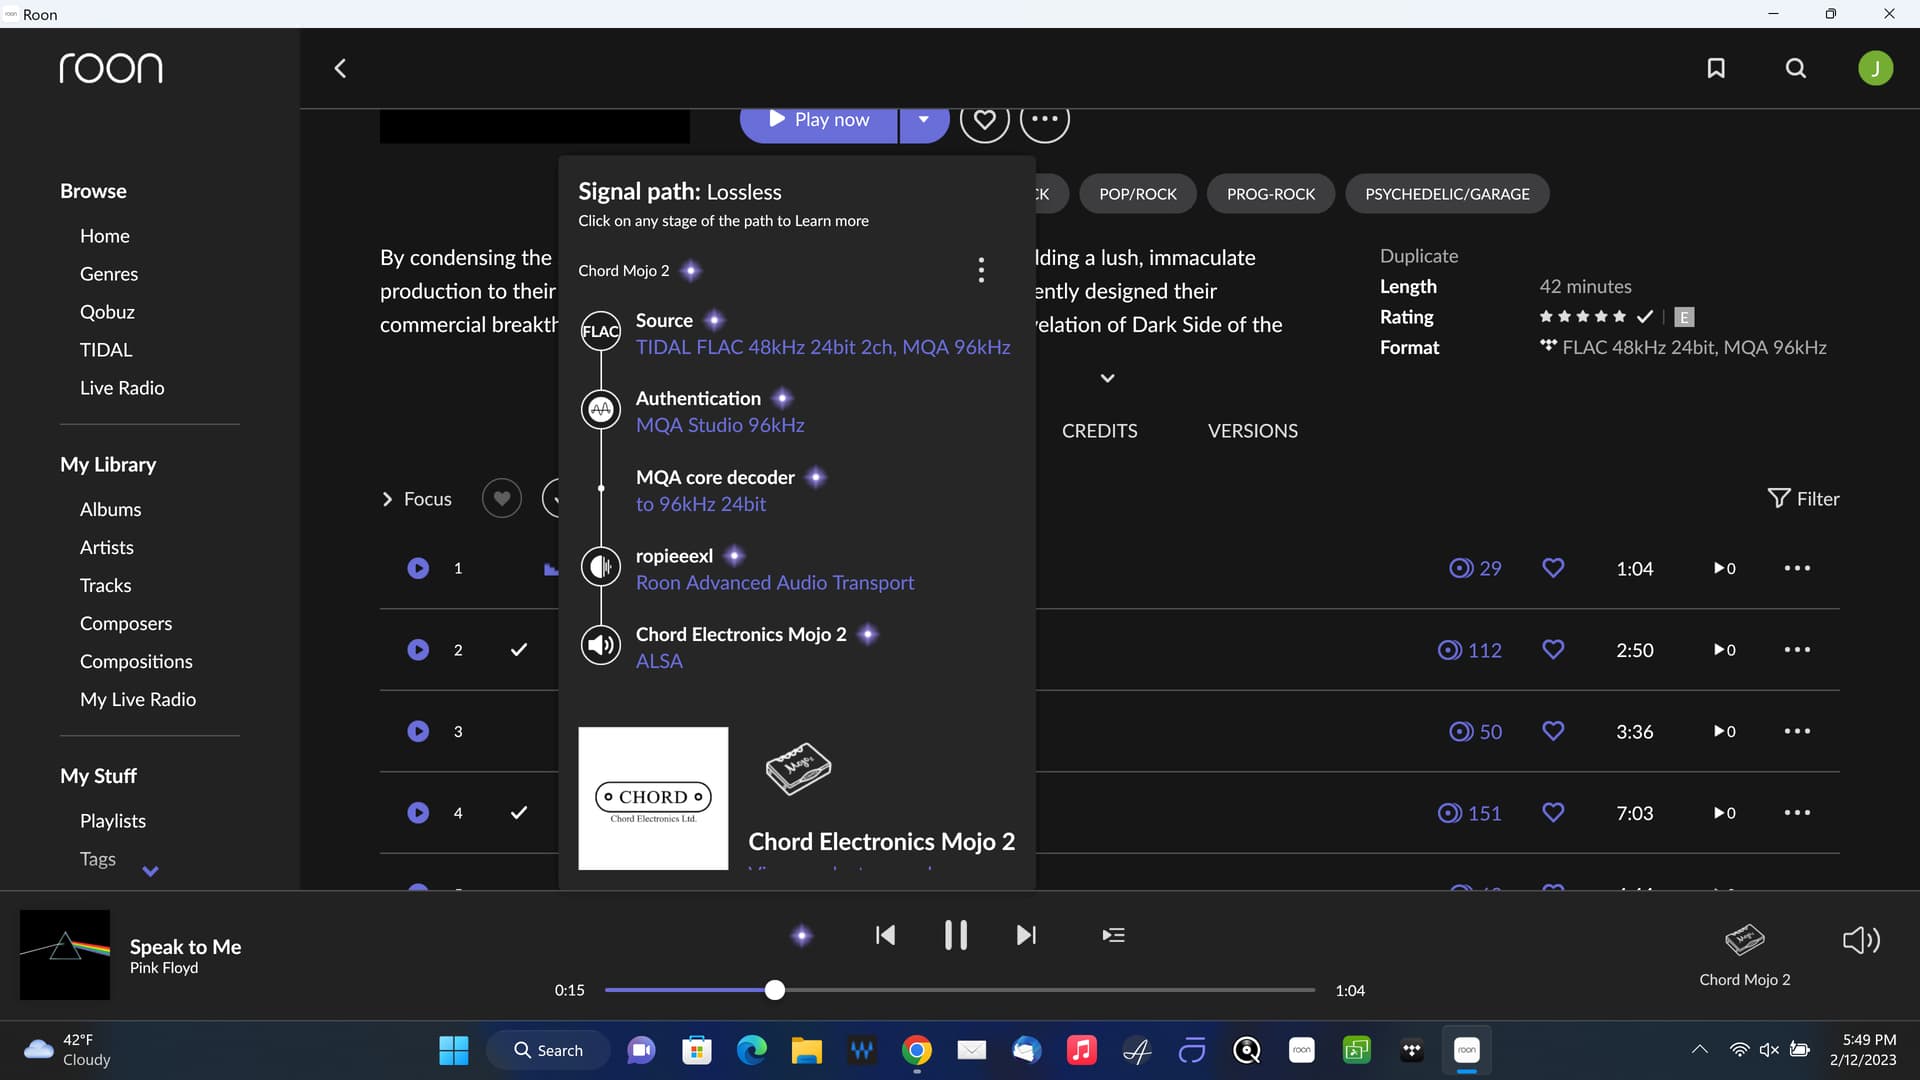Select PROG-ROCK genre tag

click(1271, 194)
